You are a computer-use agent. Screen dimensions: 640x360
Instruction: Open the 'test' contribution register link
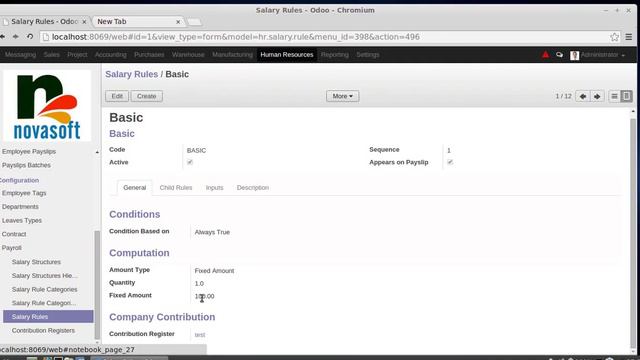[x=200, y=335]
